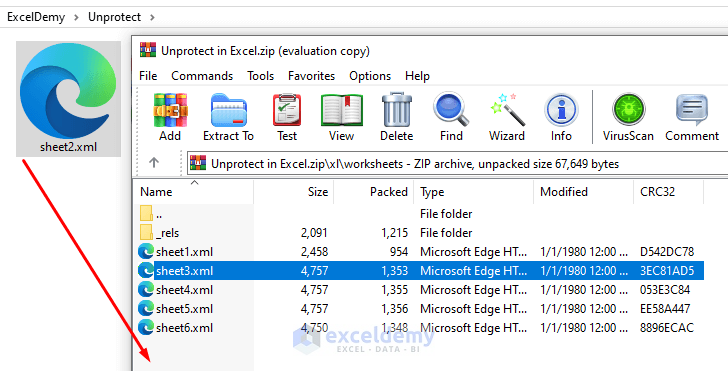Viewport: 728px width, 371px height.
Task: Run the Test archive tool
Action: click(x=286, y=111)
